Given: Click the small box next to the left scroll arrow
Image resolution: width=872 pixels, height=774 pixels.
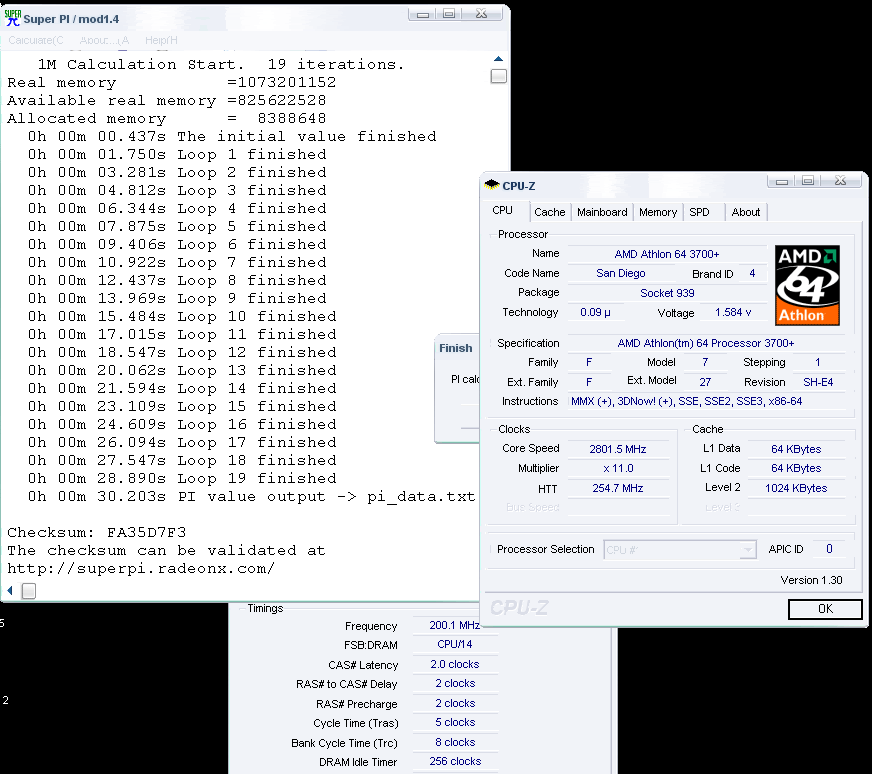Looking at the screenshot, I should point(28,590).
